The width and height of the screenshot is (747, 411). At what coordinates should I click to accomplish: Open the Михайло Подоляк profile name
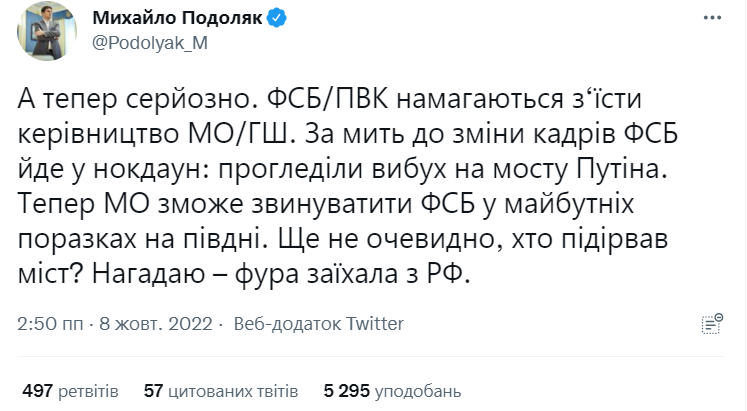tap(177, 18)
